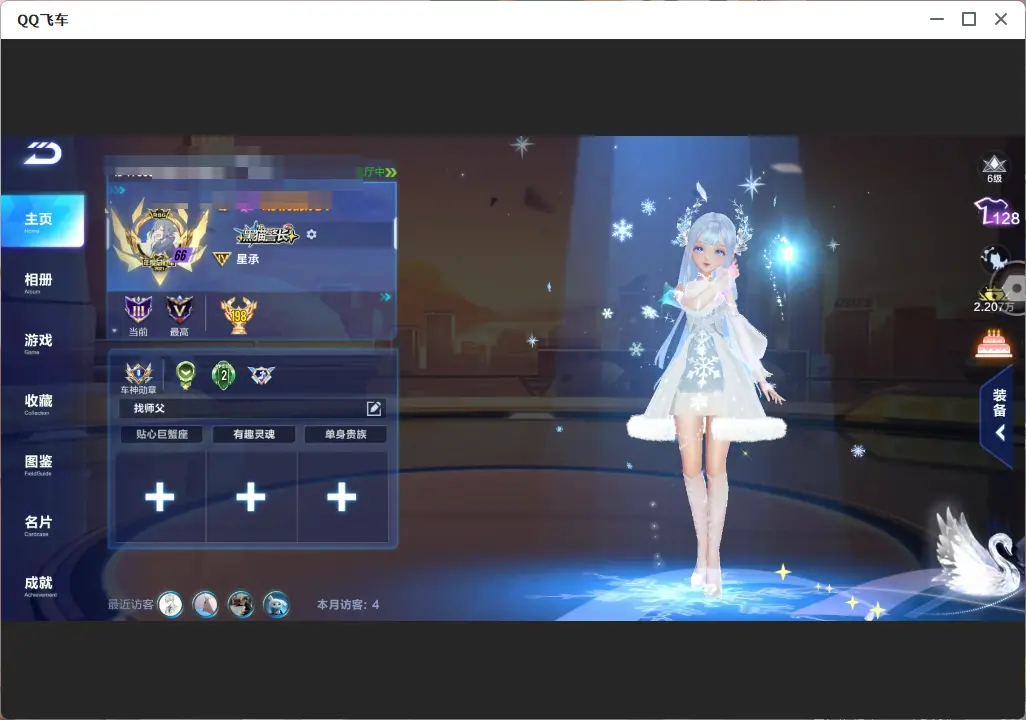Click the birthday cake icon
This screenshot has height=720, width=1026.
click(x=993, y=344)
